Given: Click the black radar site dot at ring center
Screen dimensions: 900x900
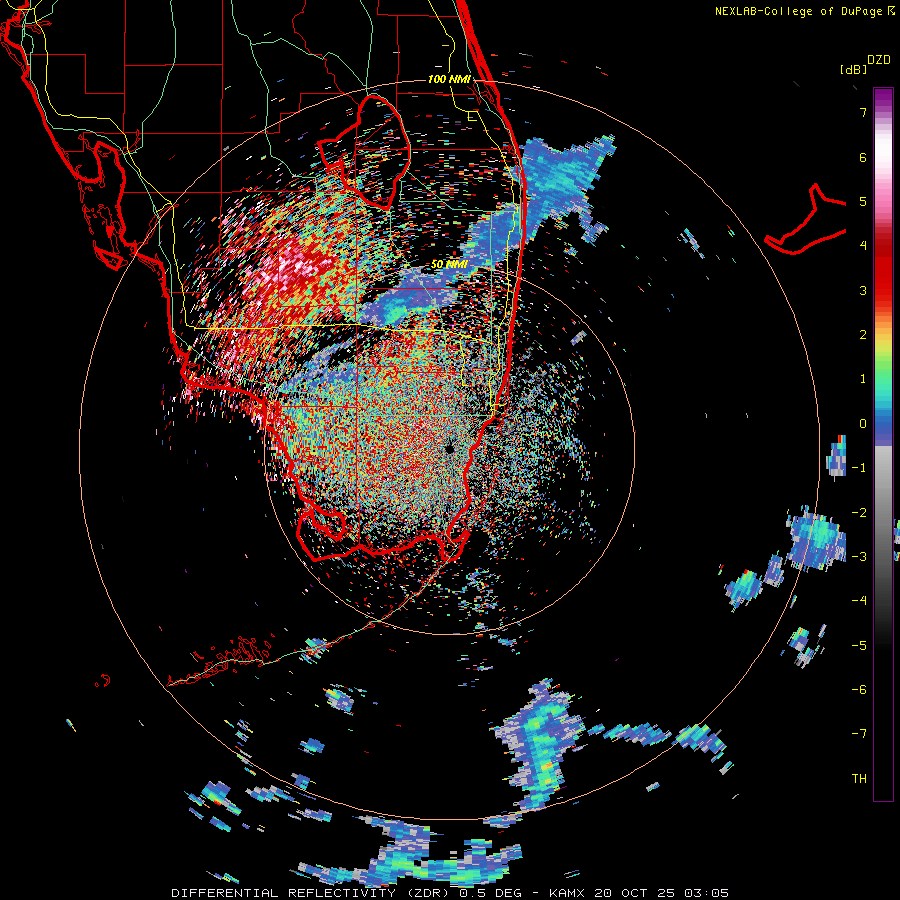Looking at the screenshot, I should pos(449,449).
